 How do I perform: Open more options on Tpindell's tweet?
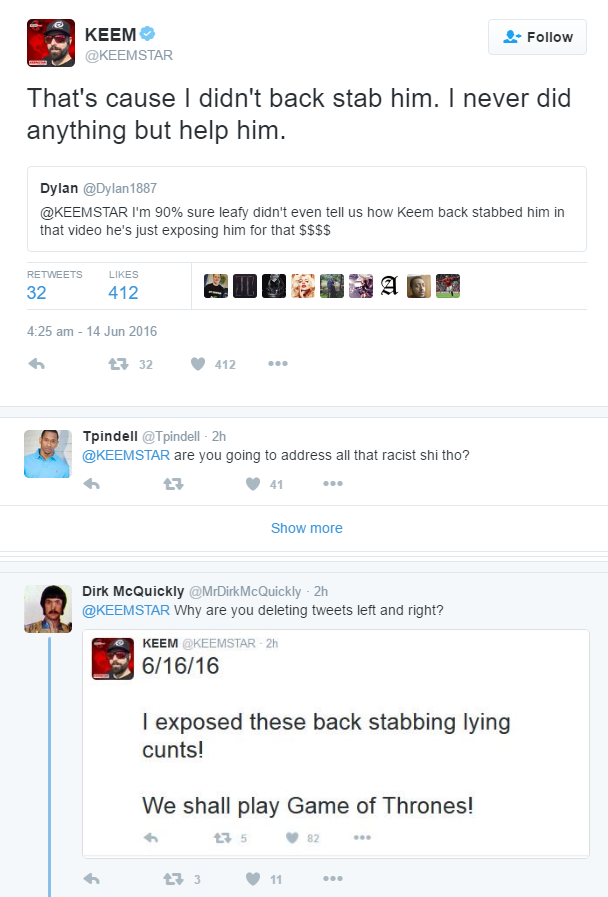(333, 484)
